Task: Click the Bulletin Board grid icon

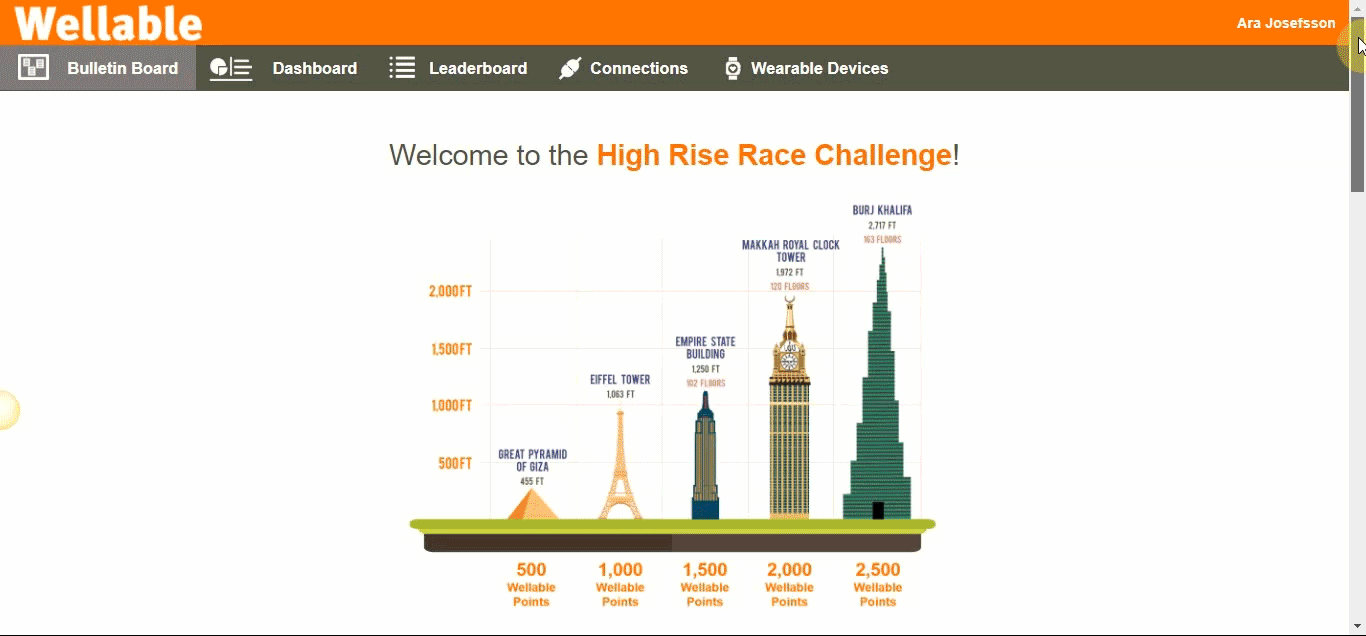Action: 33,68
